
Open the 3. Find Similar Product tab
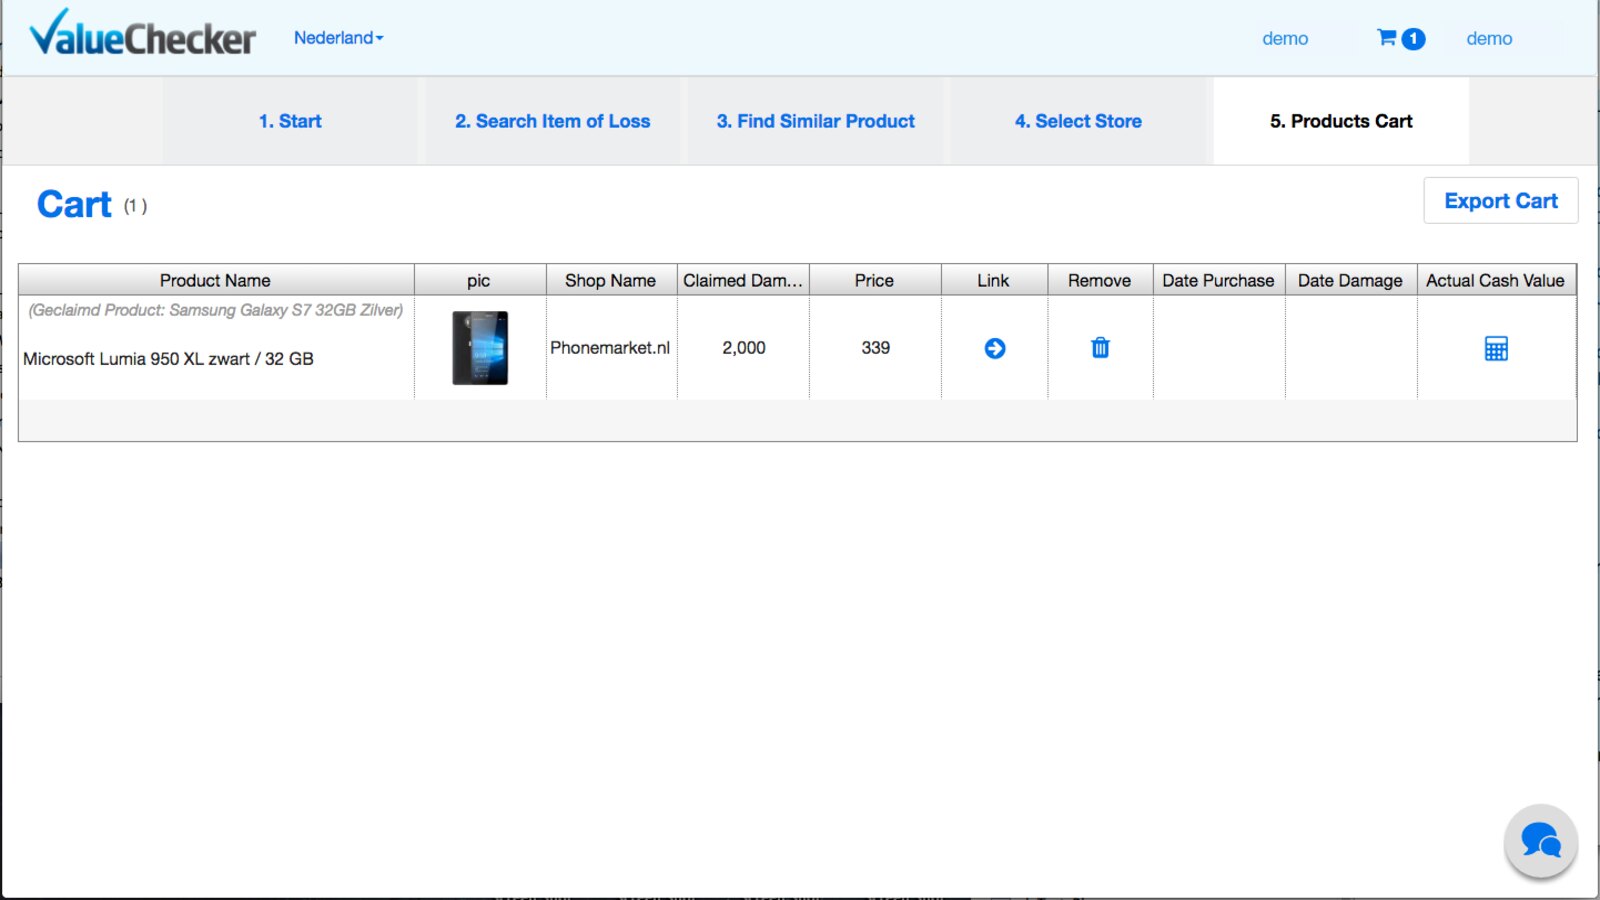click(815, 121)
